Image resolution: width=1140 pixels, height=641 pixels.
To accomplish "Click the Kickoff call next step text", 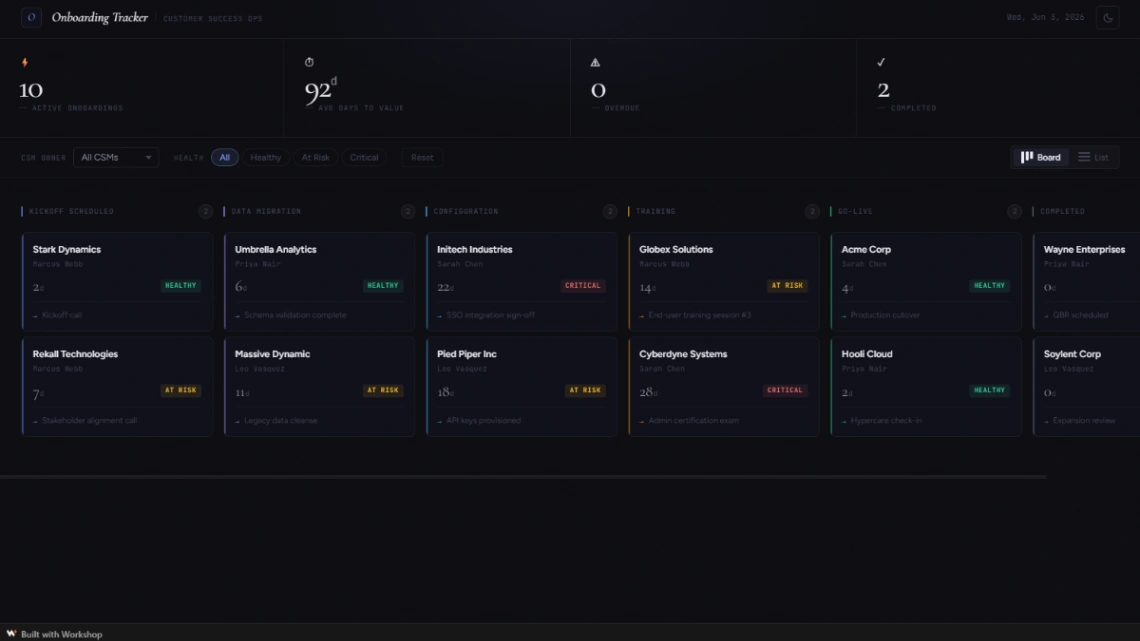I will coord(62,315).
